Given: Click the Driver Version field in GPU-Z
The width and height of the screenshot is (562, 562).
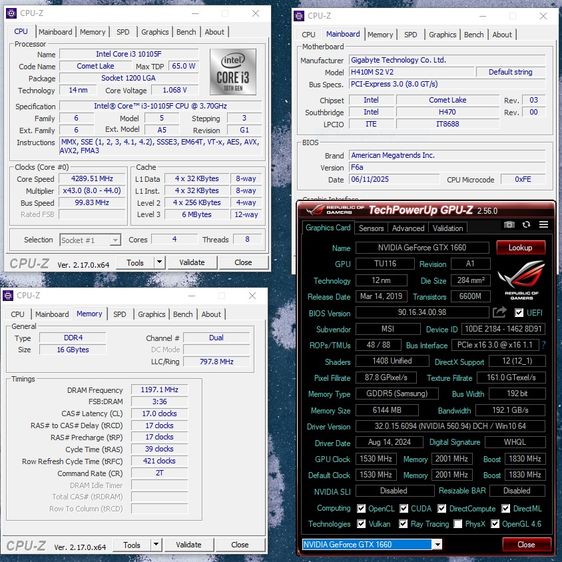Looking at the screenshot, I should tap(450, 426).
